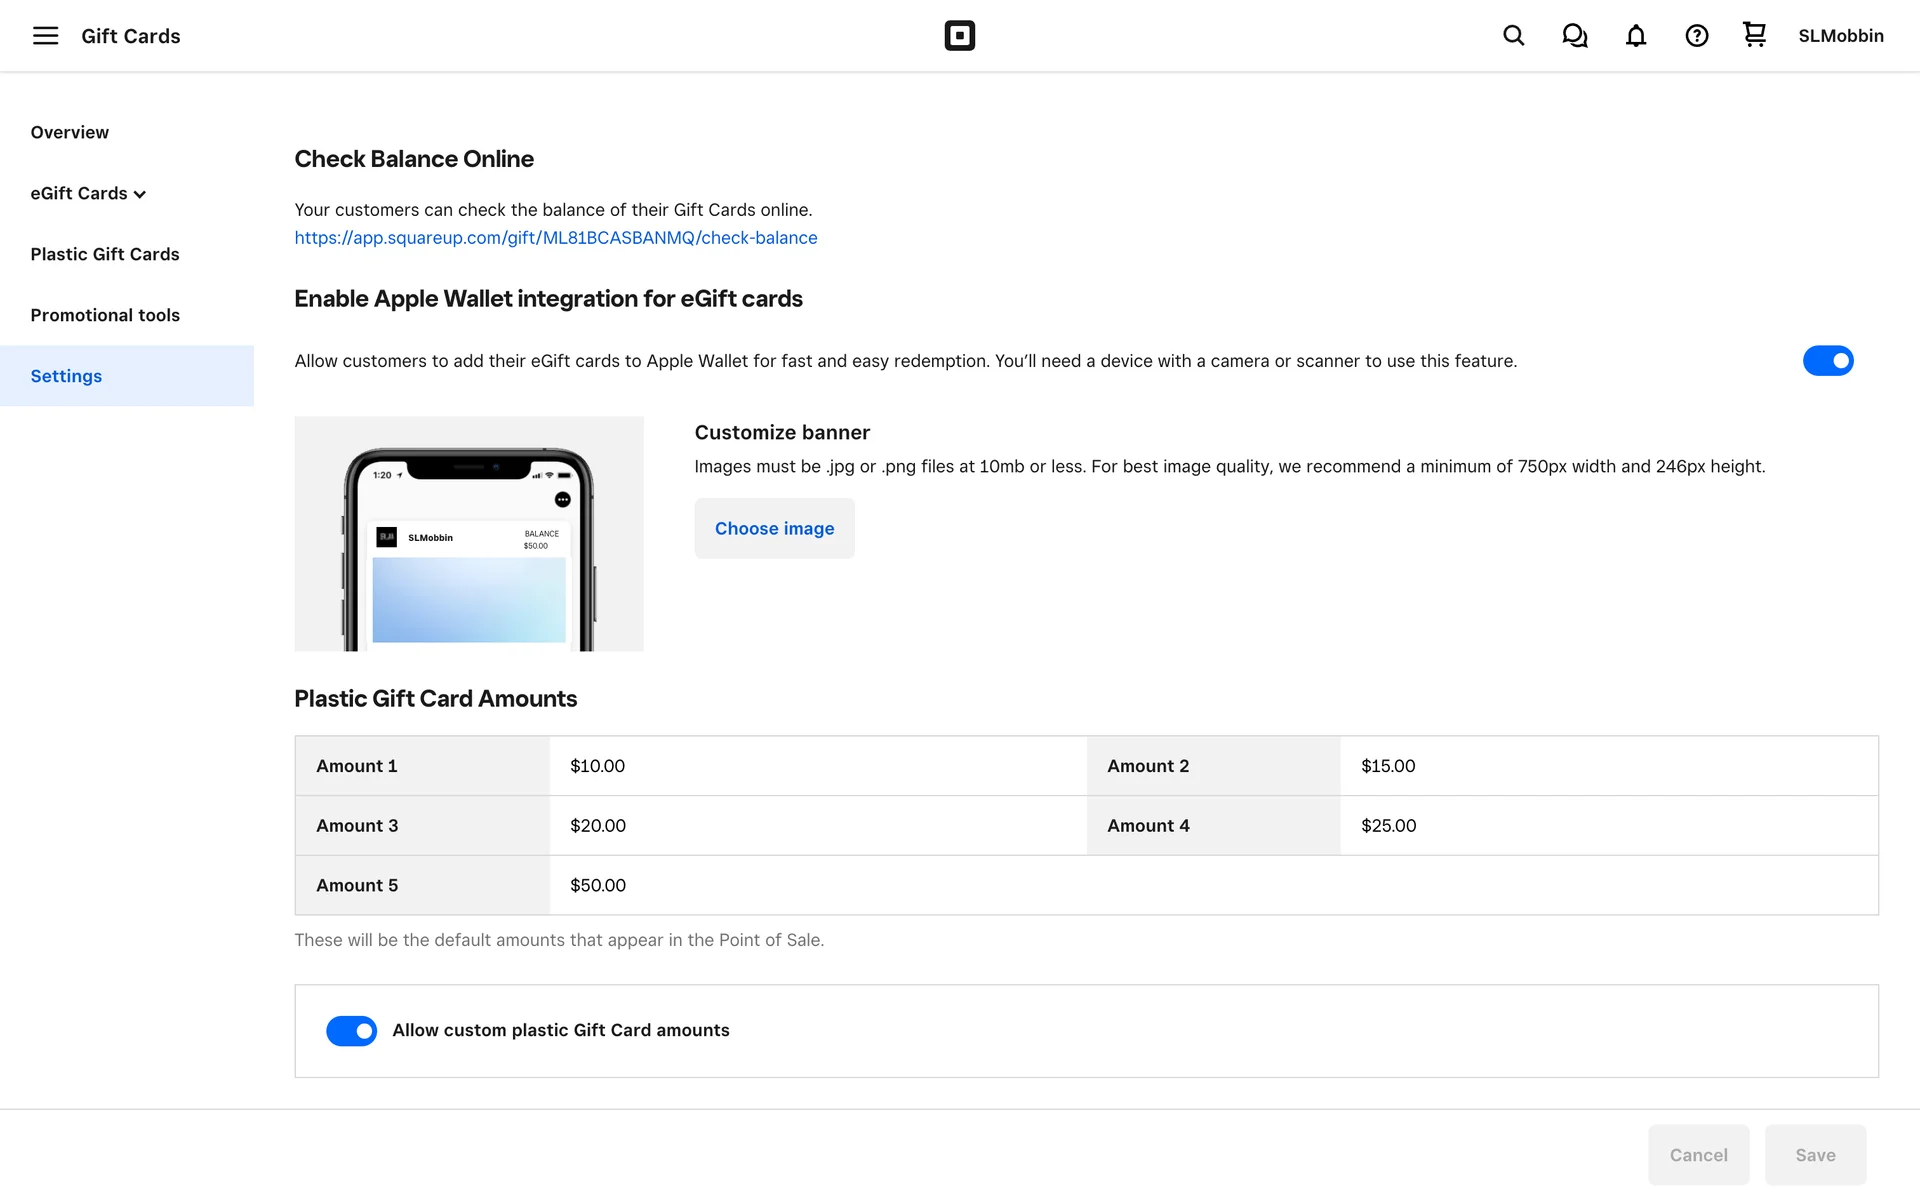Screen dimensions: 1920x1200
Task: Click the Amount 1 field showing $10.00
Action: pos(816,766)
